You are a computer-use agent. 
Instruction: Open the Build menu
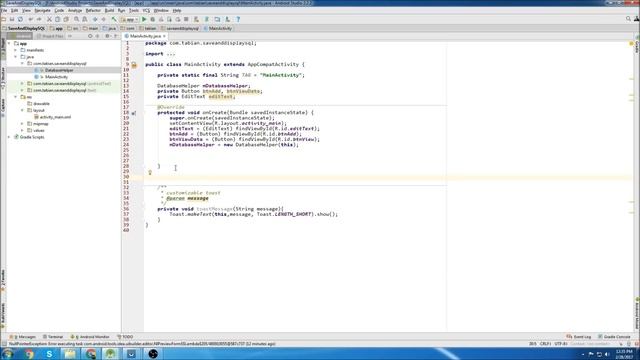109,10
